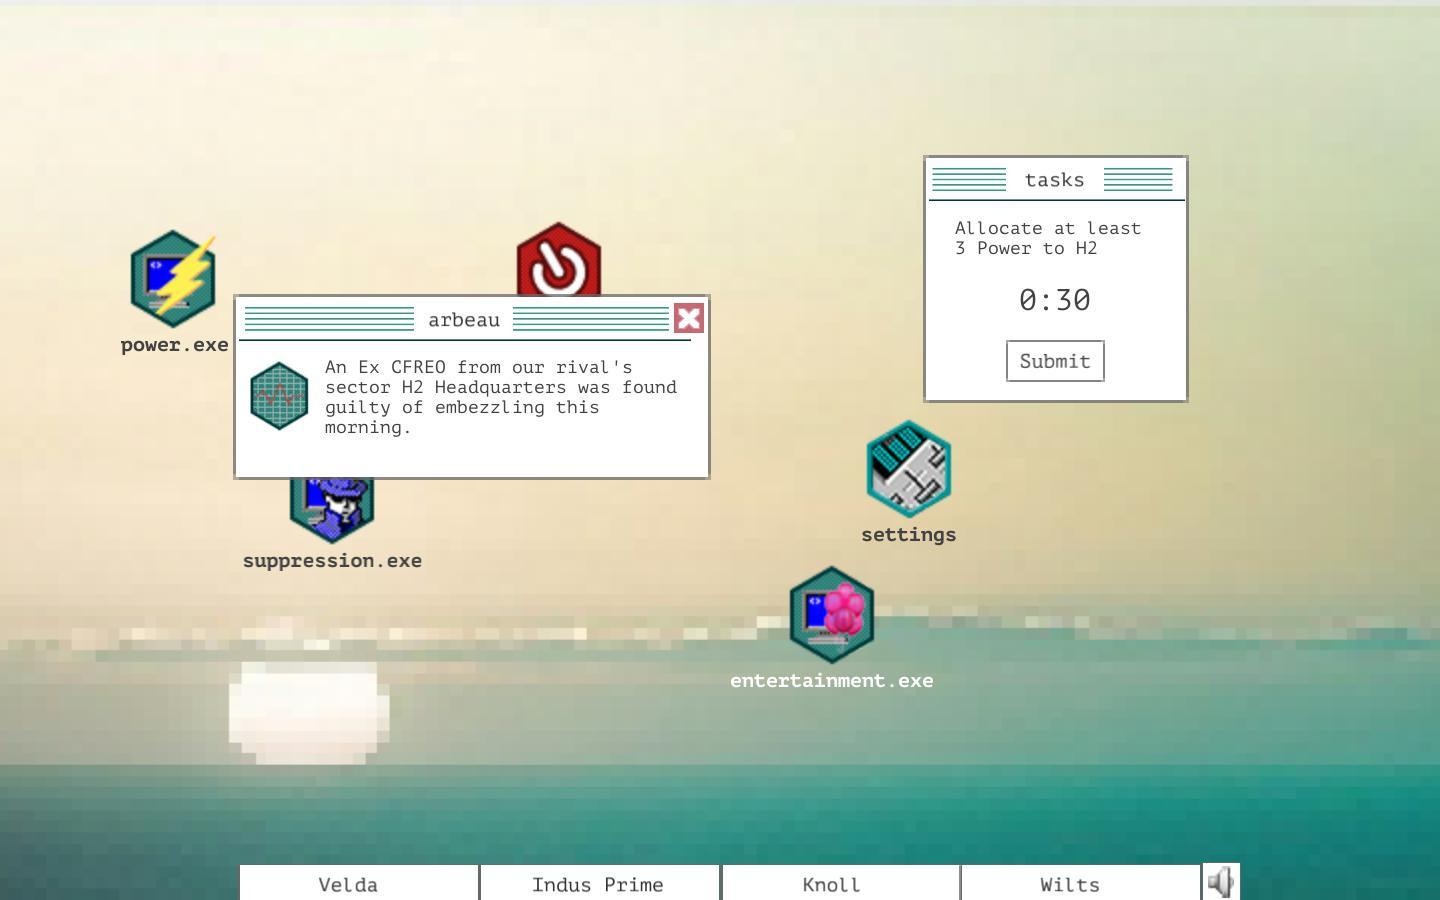Open the settings desktop icon

(909, 469)
